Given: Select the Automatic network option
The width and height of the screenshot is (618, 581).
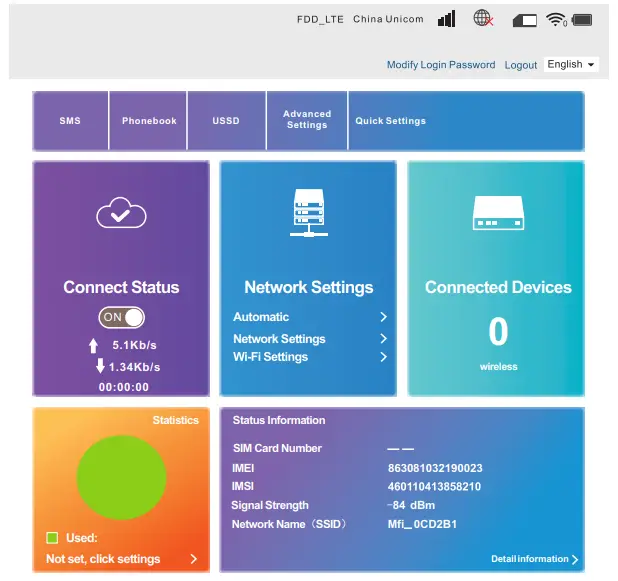Looking at the screenshot, I should pos(261,317).
